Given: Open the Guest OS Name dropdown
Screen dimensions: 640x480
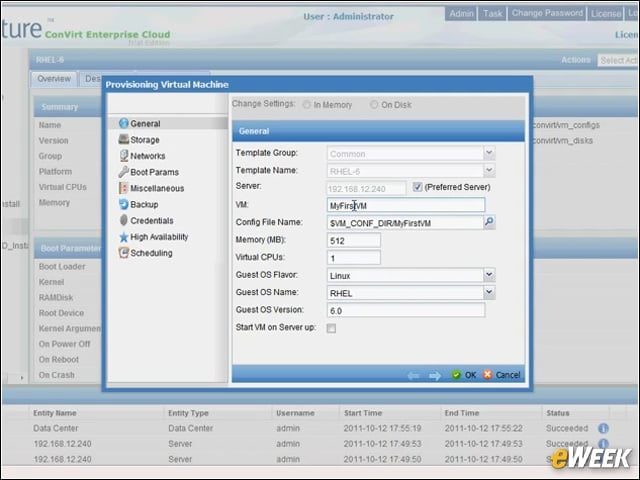Looking at the screenshot, I should coord(489,292).
